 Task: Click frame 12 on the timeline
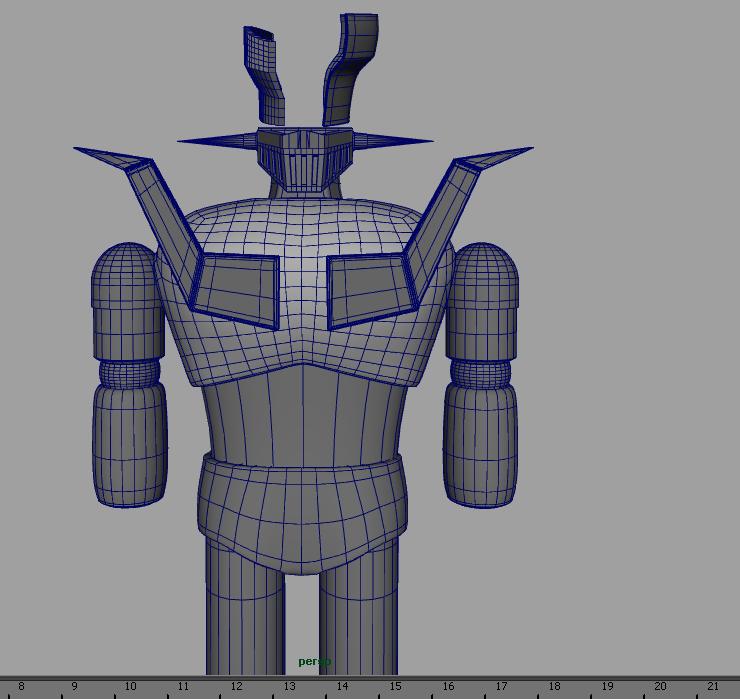(x=236, y=686)
